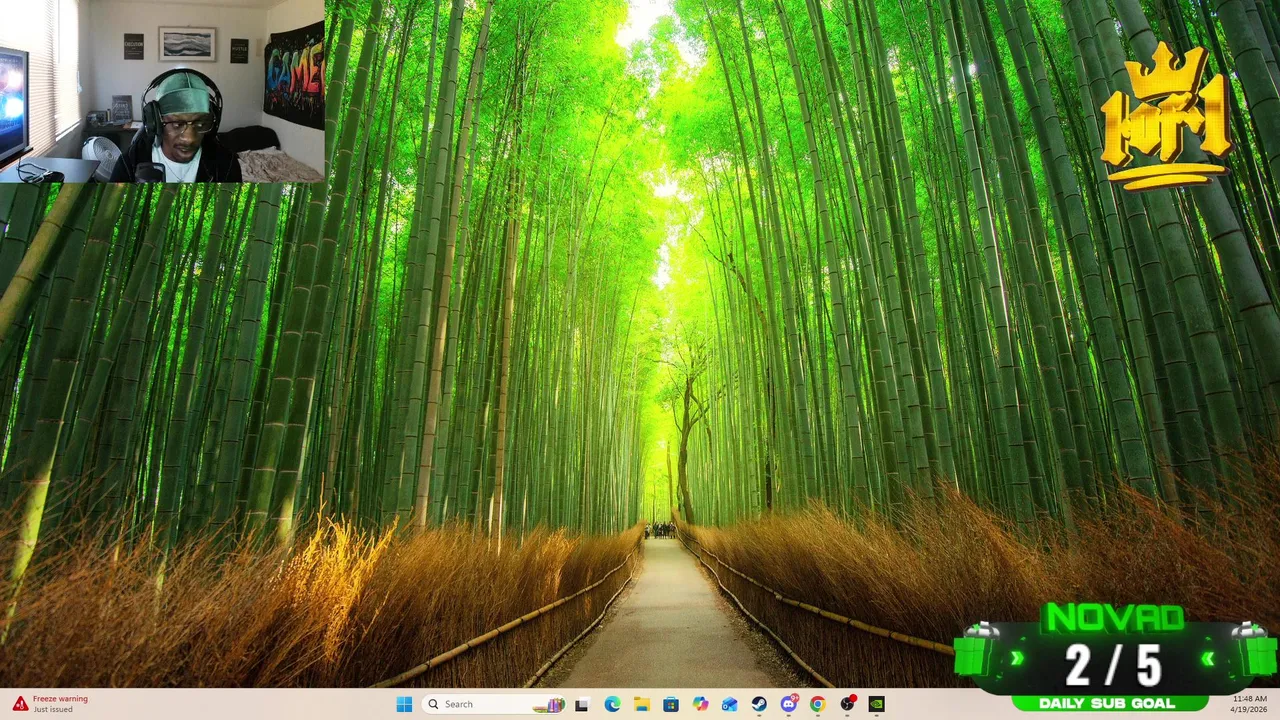1280x720 pixels.
Task: Switch to Steam from the taskbar
Action: 759,704
